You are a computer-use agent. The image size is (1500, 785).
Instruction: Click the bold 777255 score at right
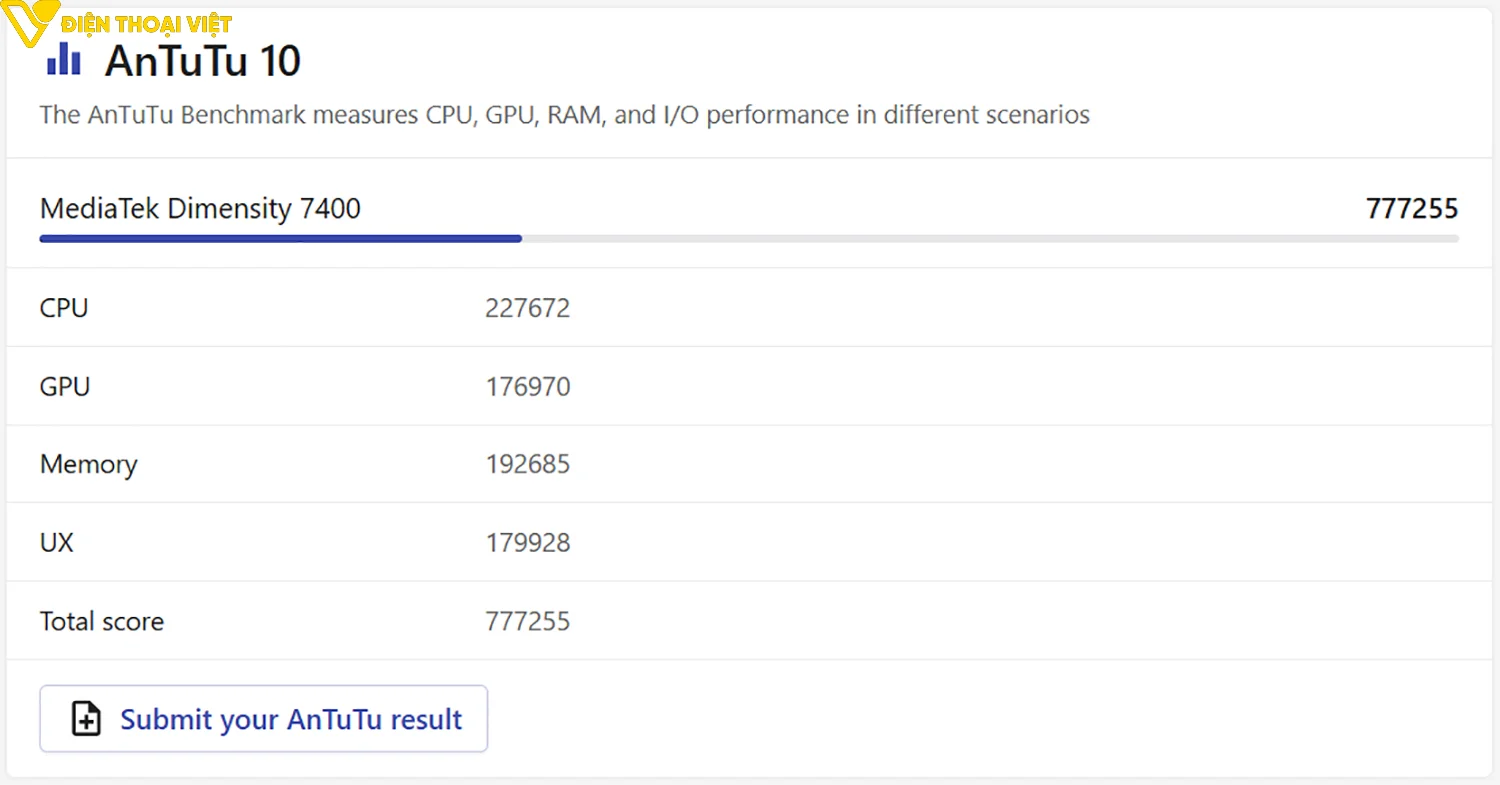click(1411, 209)
